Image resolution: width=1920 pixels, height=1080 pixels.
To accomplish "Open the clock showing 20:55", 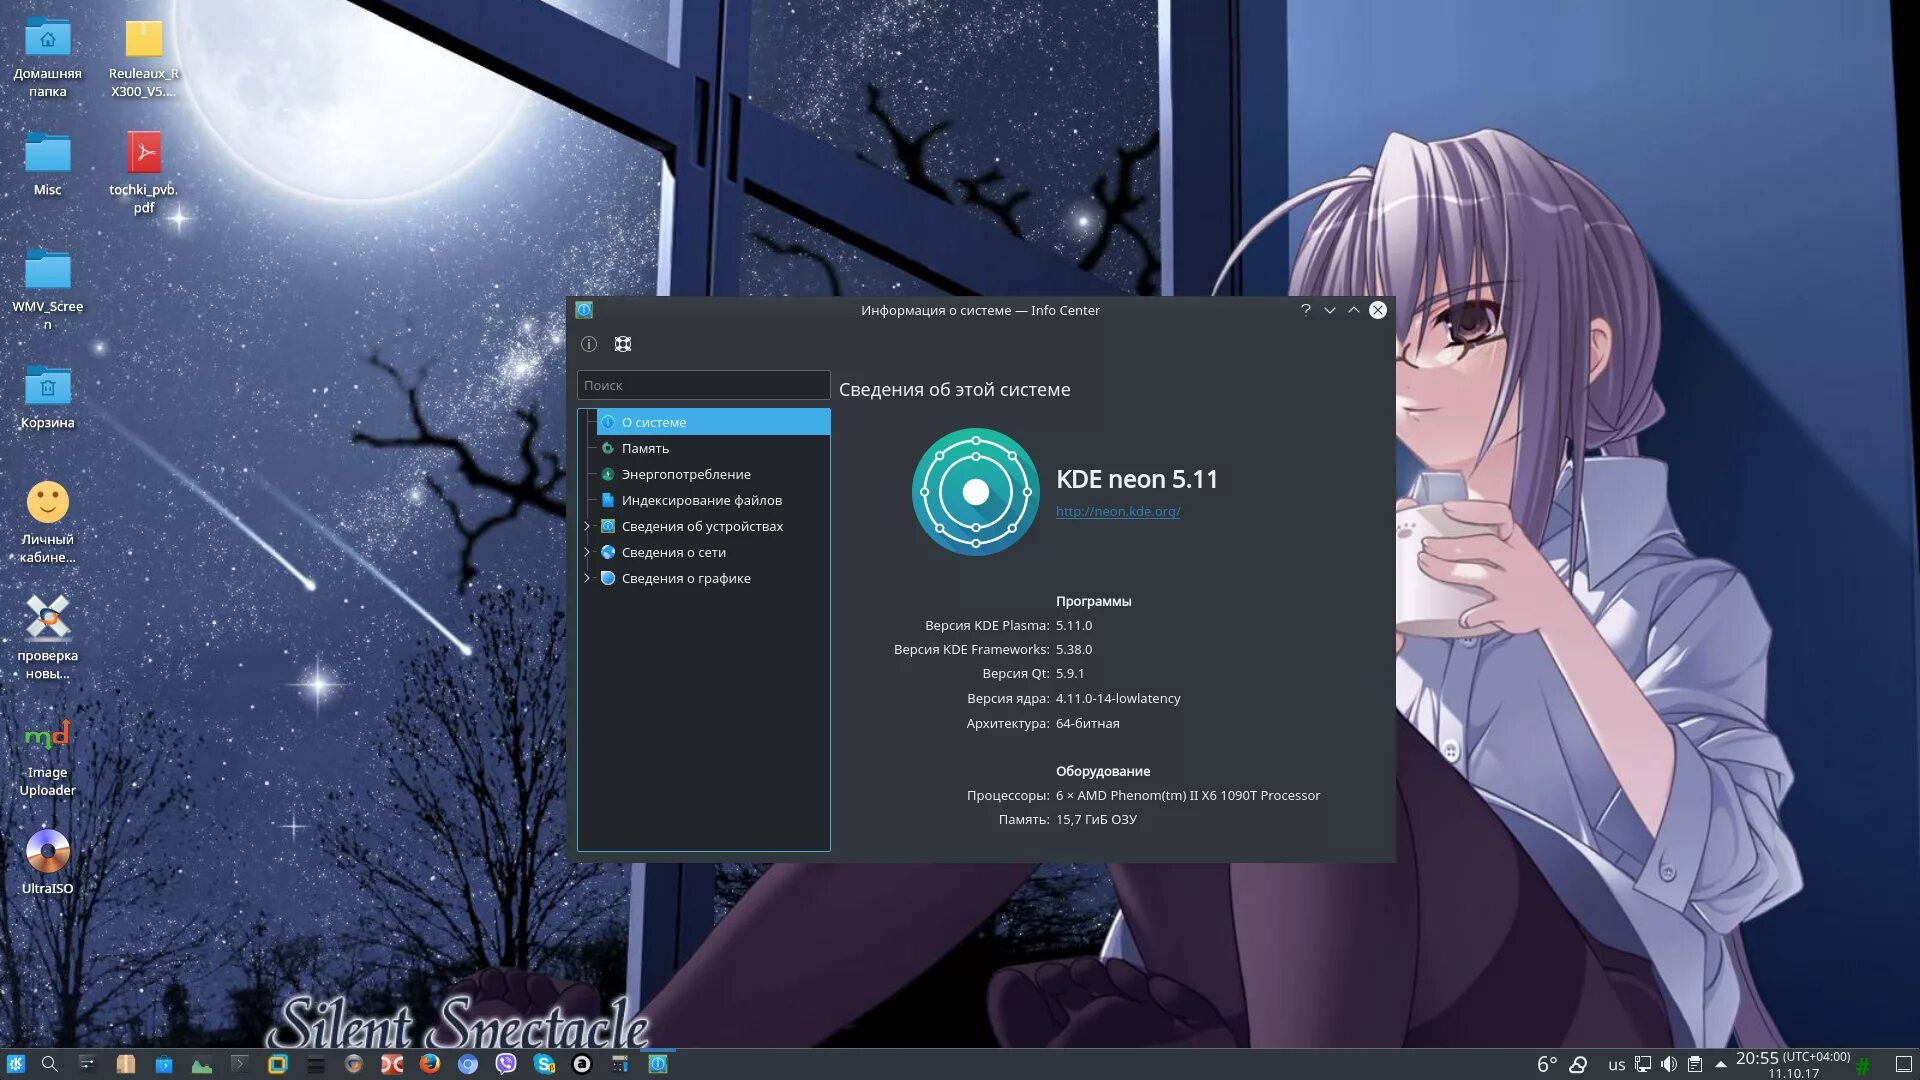I will coord(1792,1065).
